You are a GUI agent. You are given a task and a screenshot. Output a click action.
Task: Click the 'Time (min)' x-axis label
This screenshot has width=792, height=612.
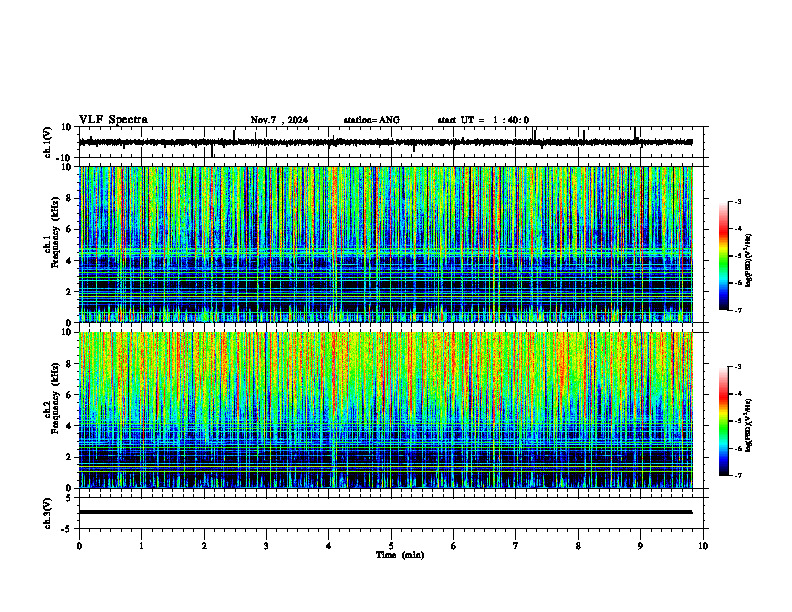point(400,555)
